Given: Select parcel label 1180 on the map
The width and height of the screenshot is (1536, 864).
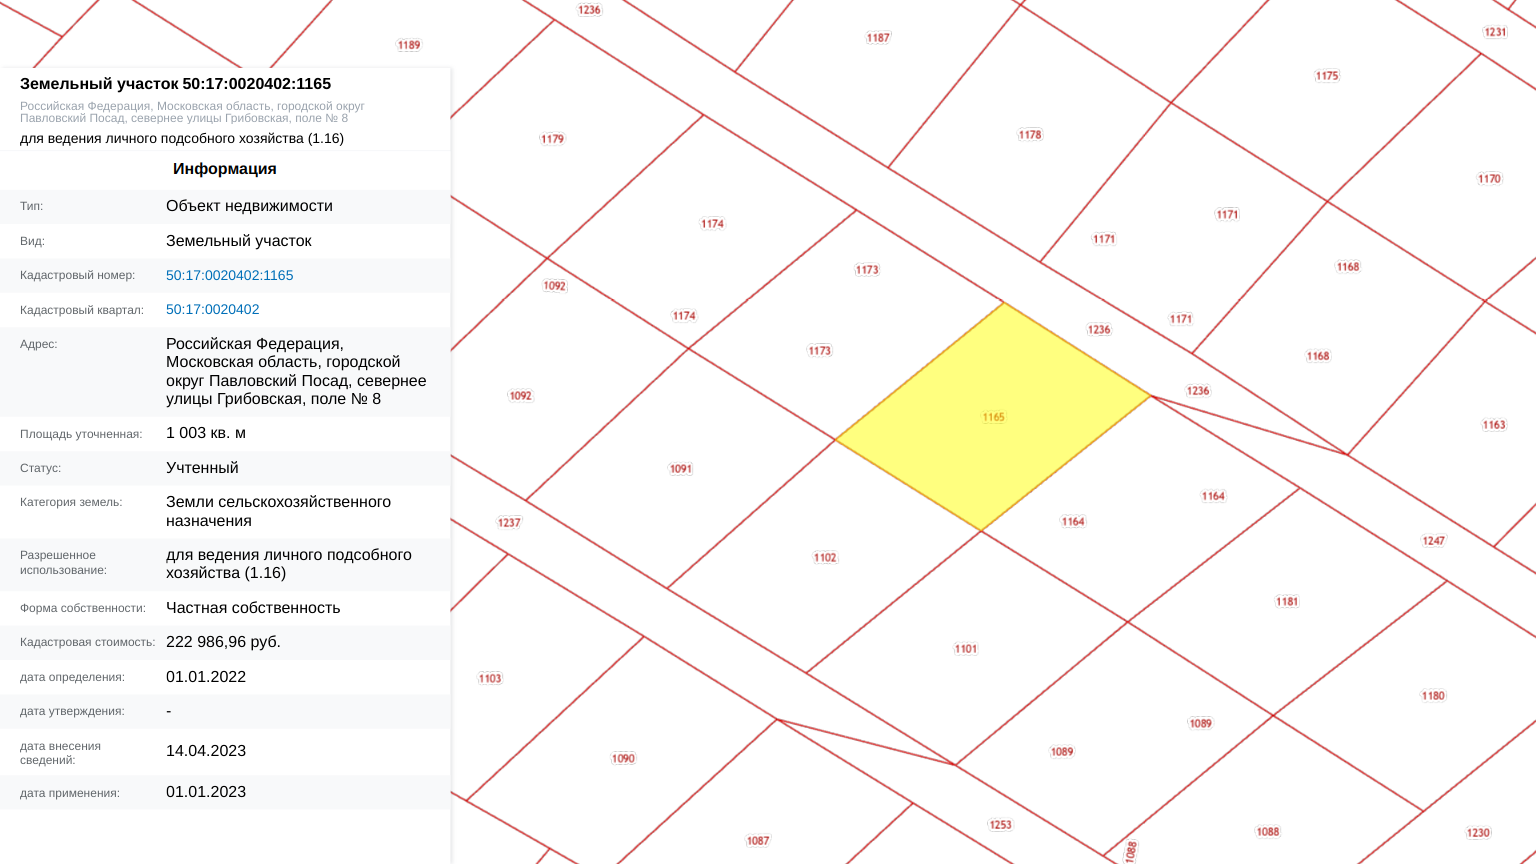Looking at the screenshot, I should (x=1433, y=696).
